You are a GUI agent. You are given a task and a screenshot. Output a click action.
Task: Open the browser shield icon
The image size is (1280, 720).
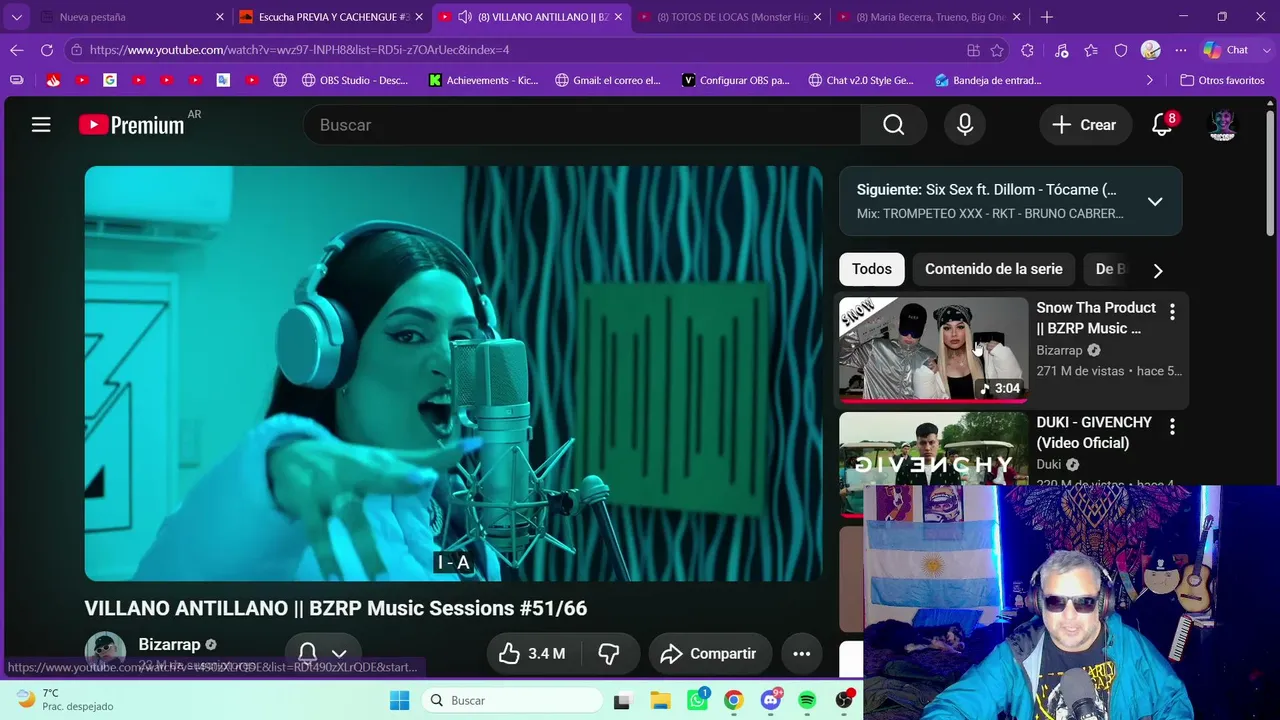coord(1121,50)
